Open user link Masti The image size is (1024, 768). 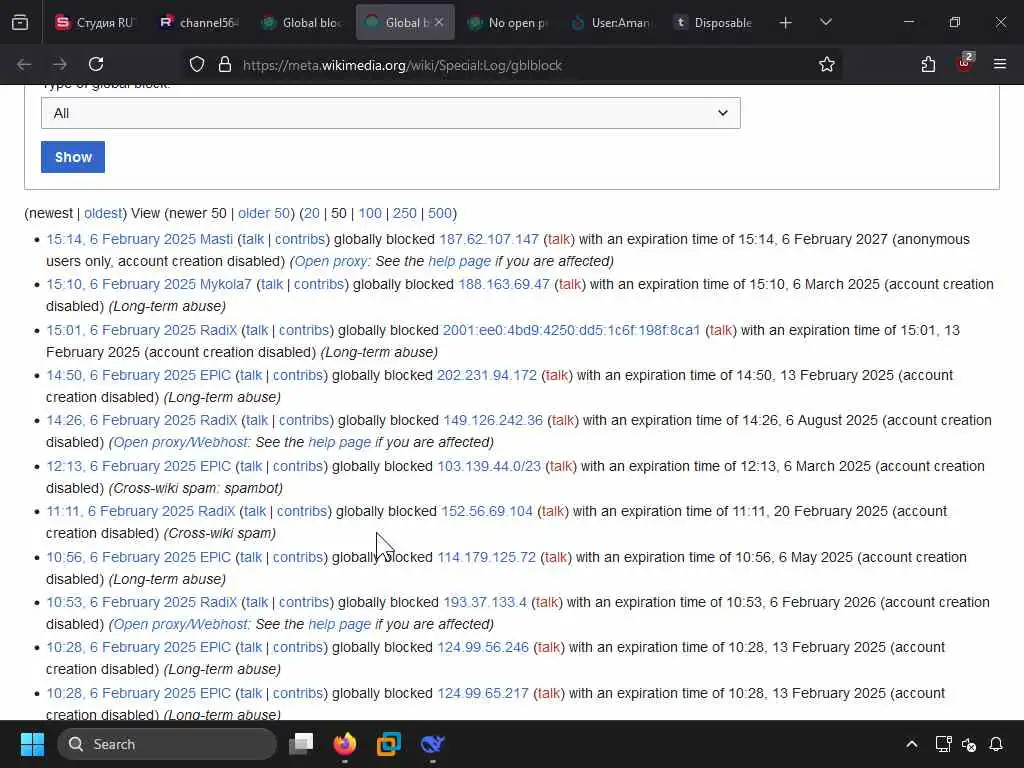[216, 240]
